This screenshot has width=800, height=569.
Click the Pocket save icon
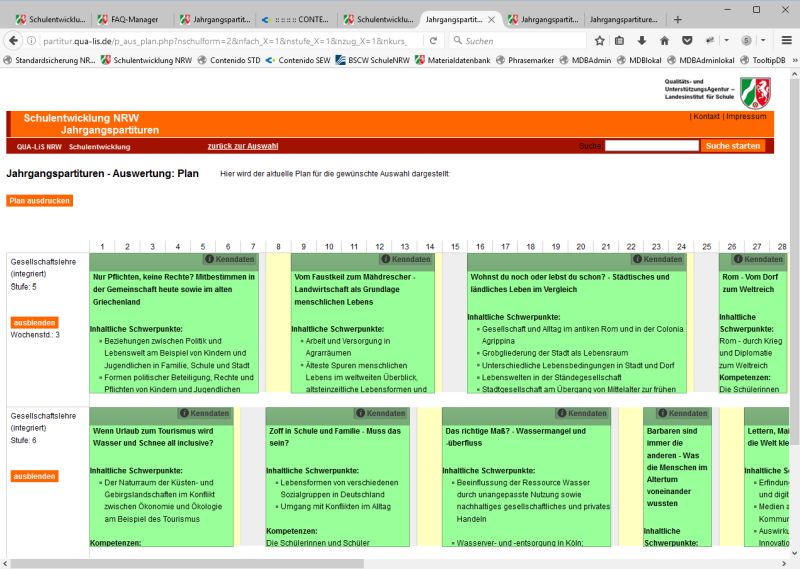click(x=688, y=41)
